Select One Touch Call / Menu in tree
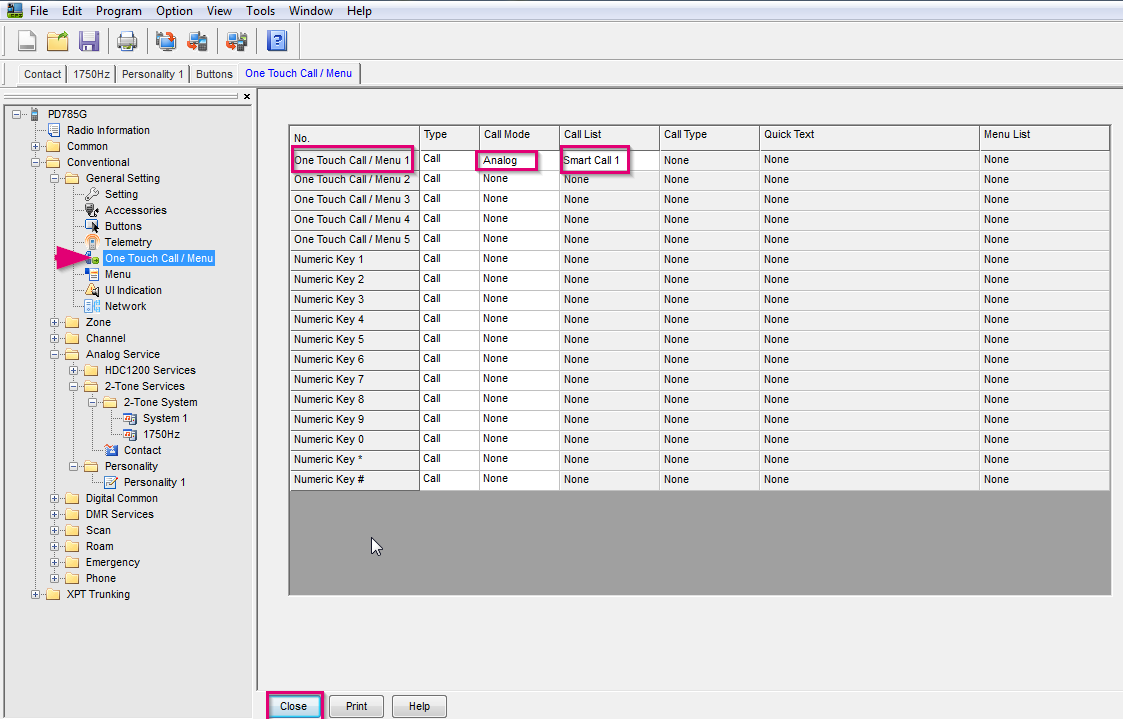1123x719 pixels. click(x=159, y=259)
